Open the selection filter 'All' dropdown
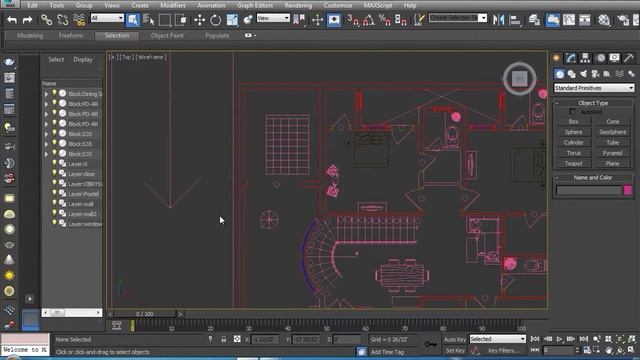The image size is (640, 360). click(107, 18)
